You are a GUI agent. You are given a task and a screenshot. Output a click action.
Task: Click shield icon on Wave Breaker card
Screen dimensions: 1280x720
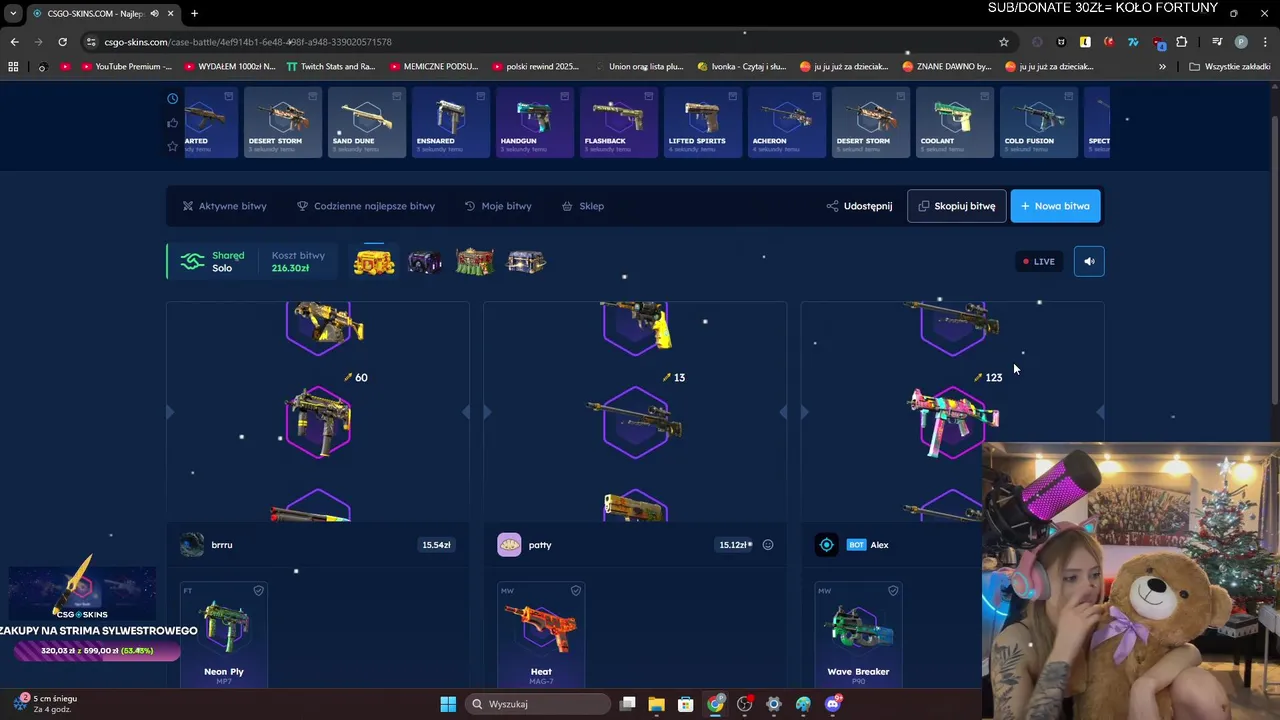(x=893, y=591)
